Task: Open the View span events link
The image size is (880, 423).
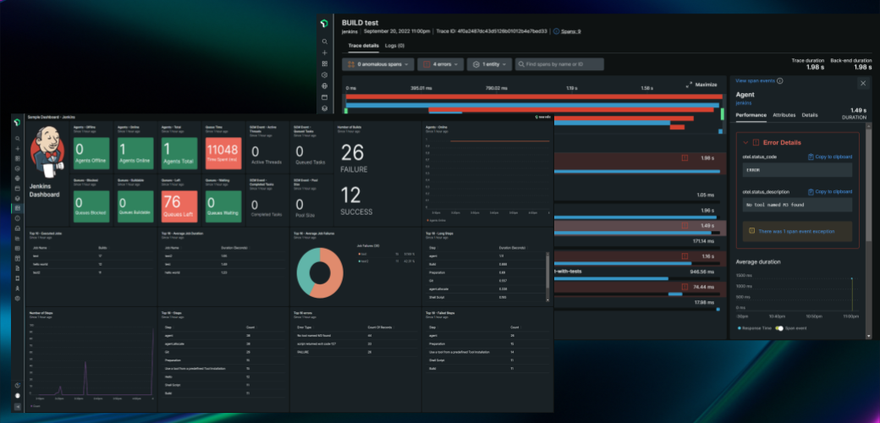Action: tap(754, 80)
